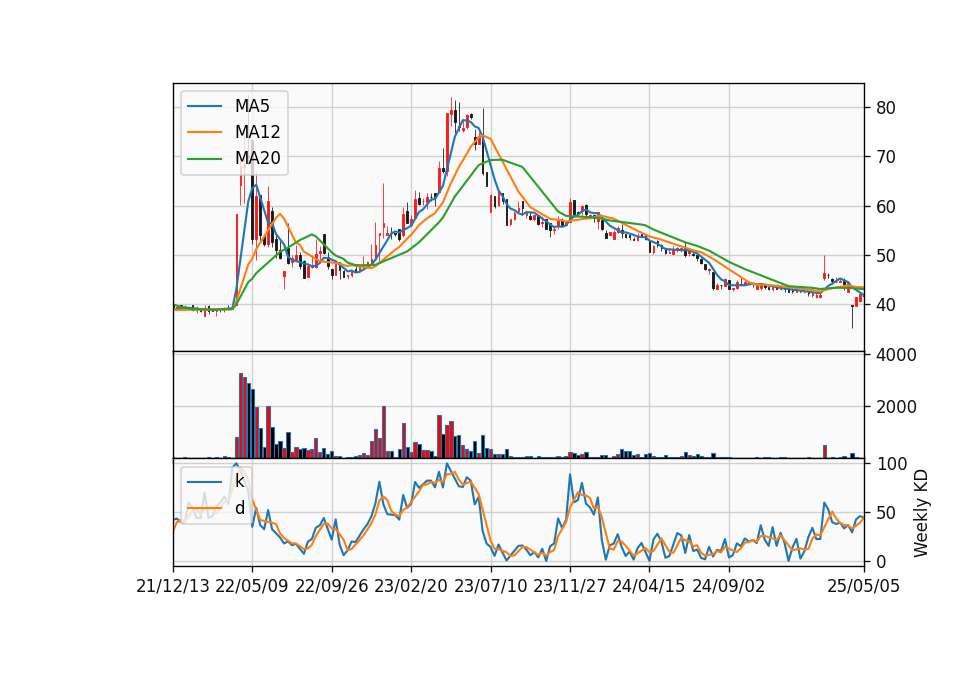The width and height of the screenshot is (960, 690).
Task: Click the 23/02/20 date tick label
Action: pyautogui.click(x=411, y=587)
